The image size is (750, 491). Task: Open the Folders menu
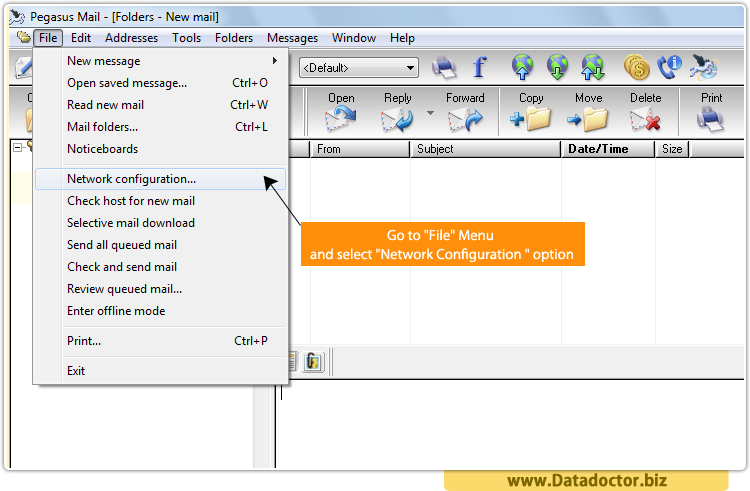click(x=234, y=38)
